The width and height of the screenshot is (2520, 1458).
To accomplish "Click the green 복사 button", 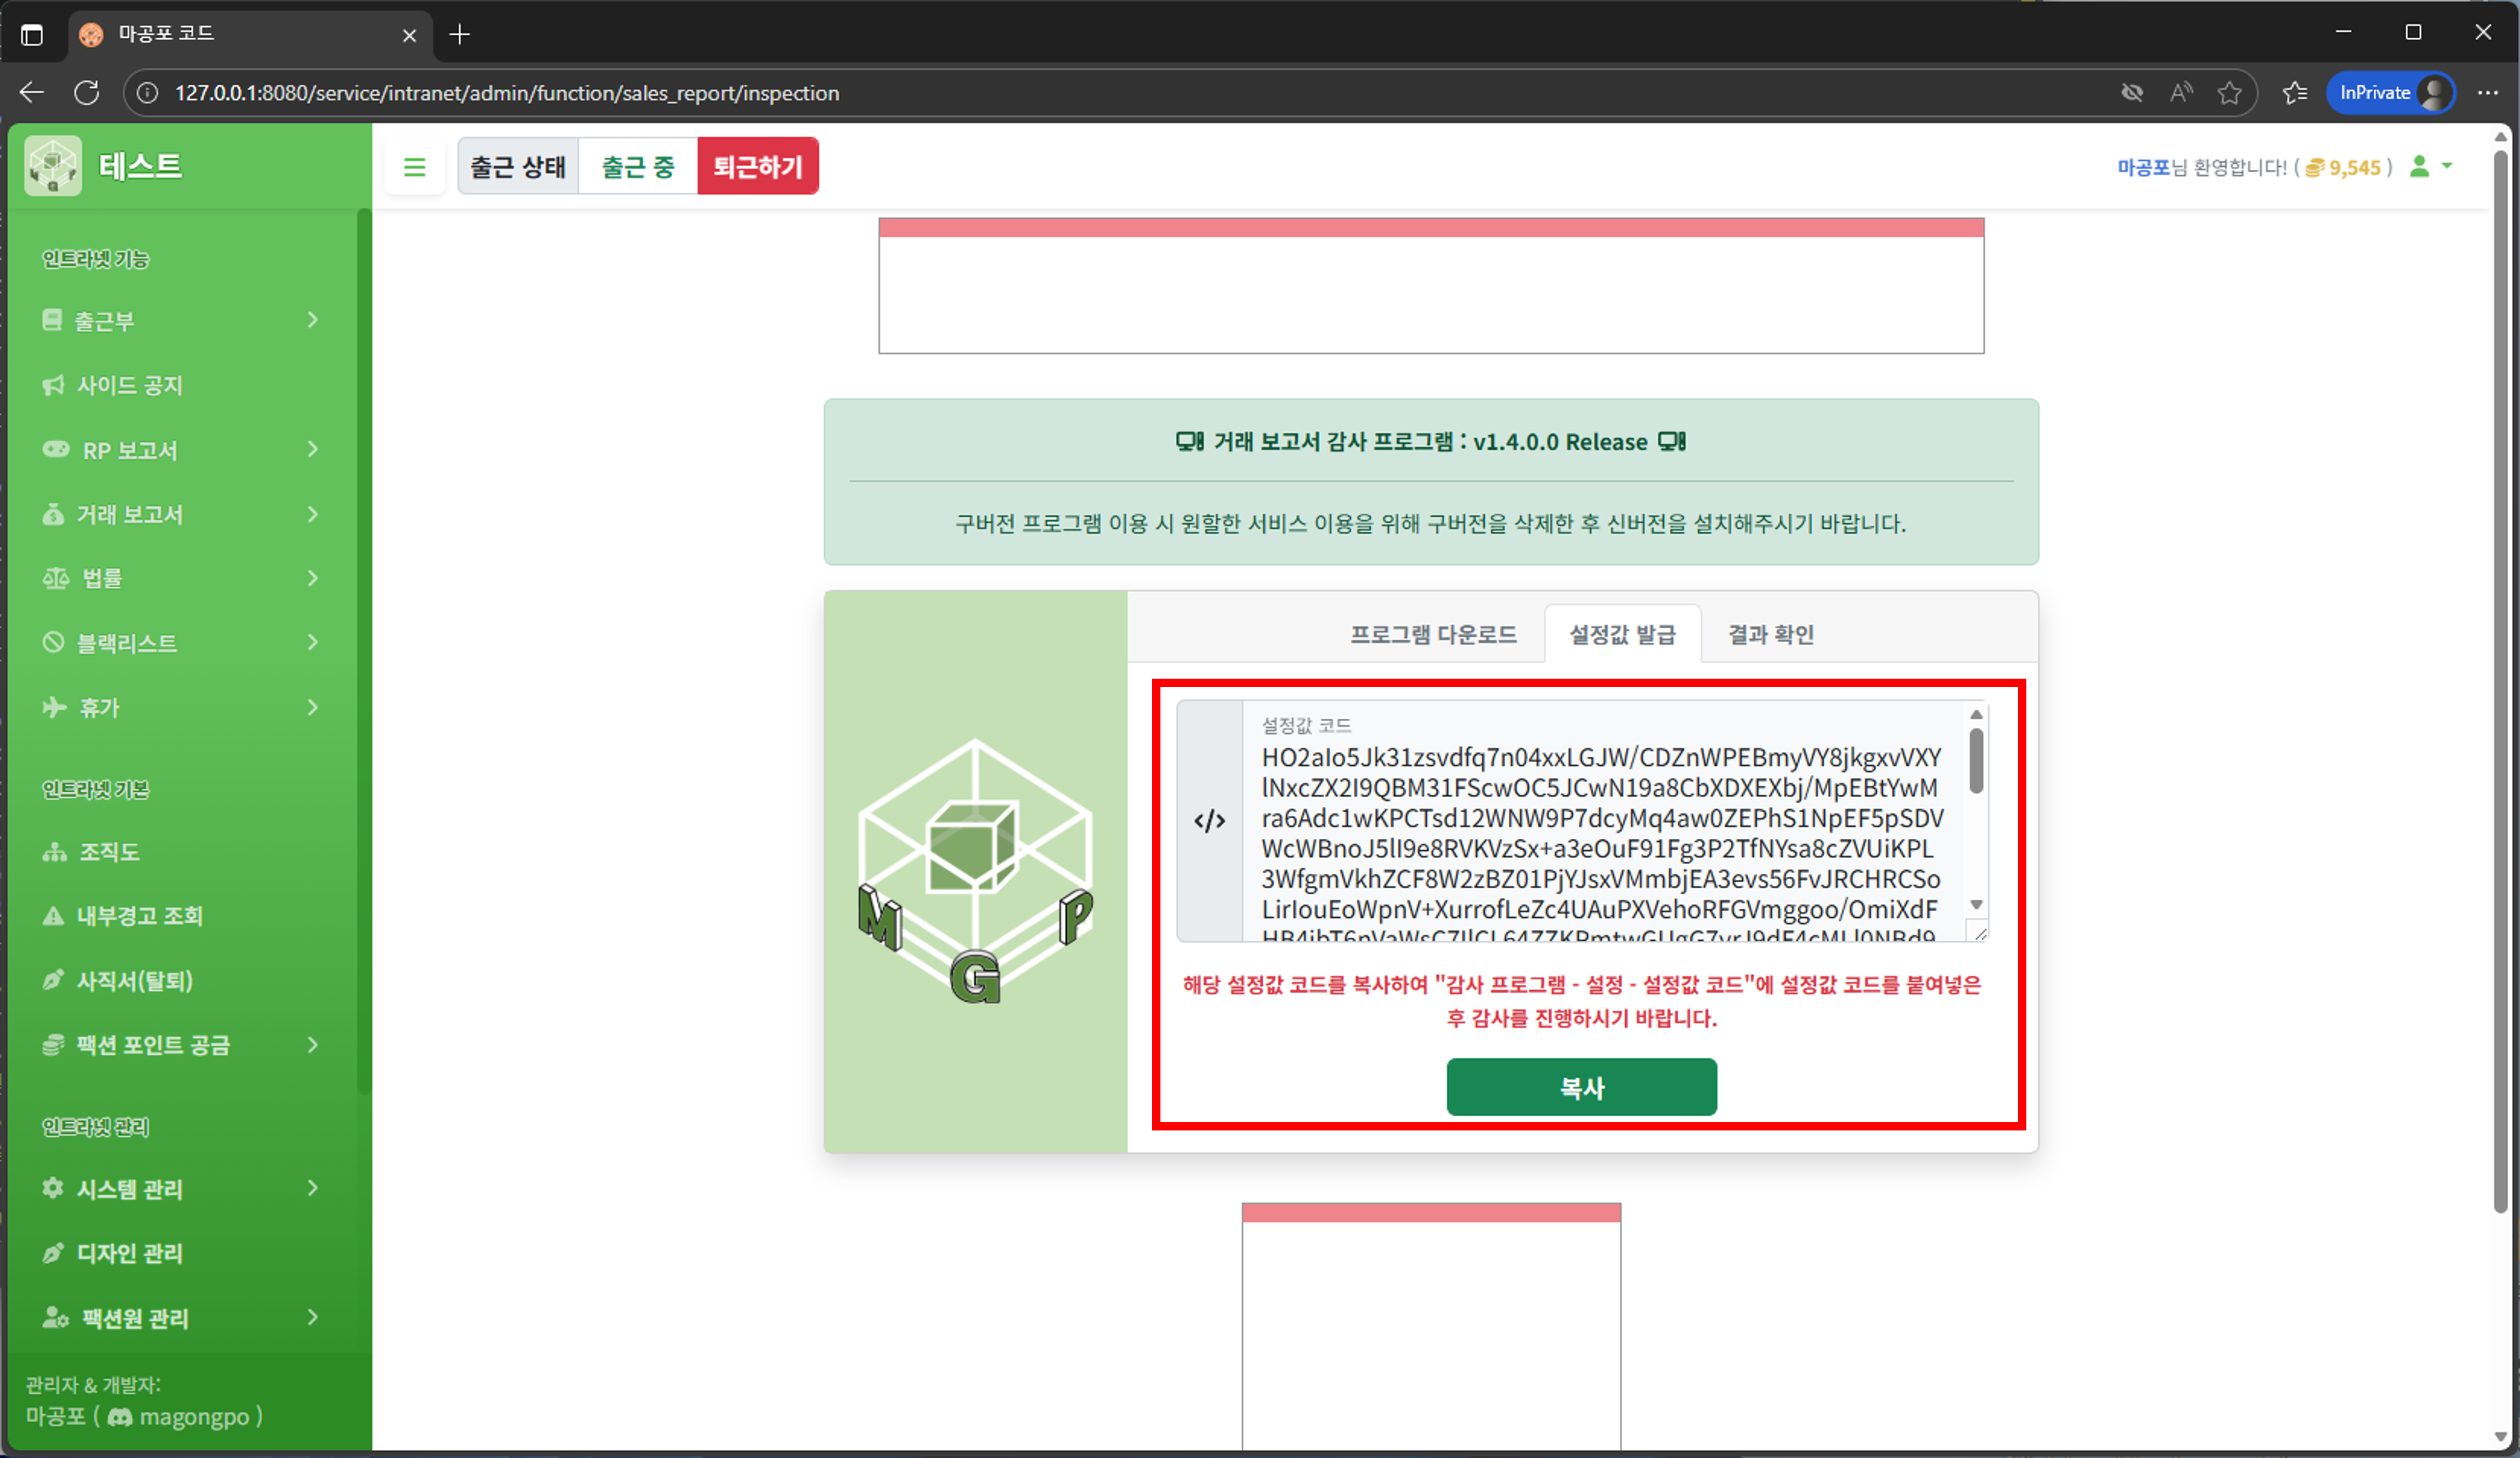I will click(x=1581, y=1087).
